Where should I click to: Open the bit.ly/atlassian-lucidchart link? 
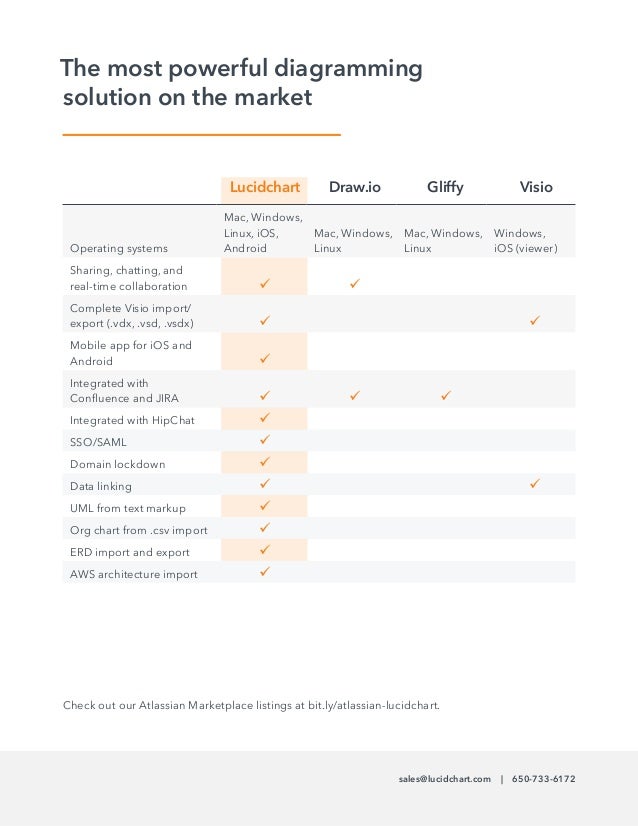tap(386, 705)
